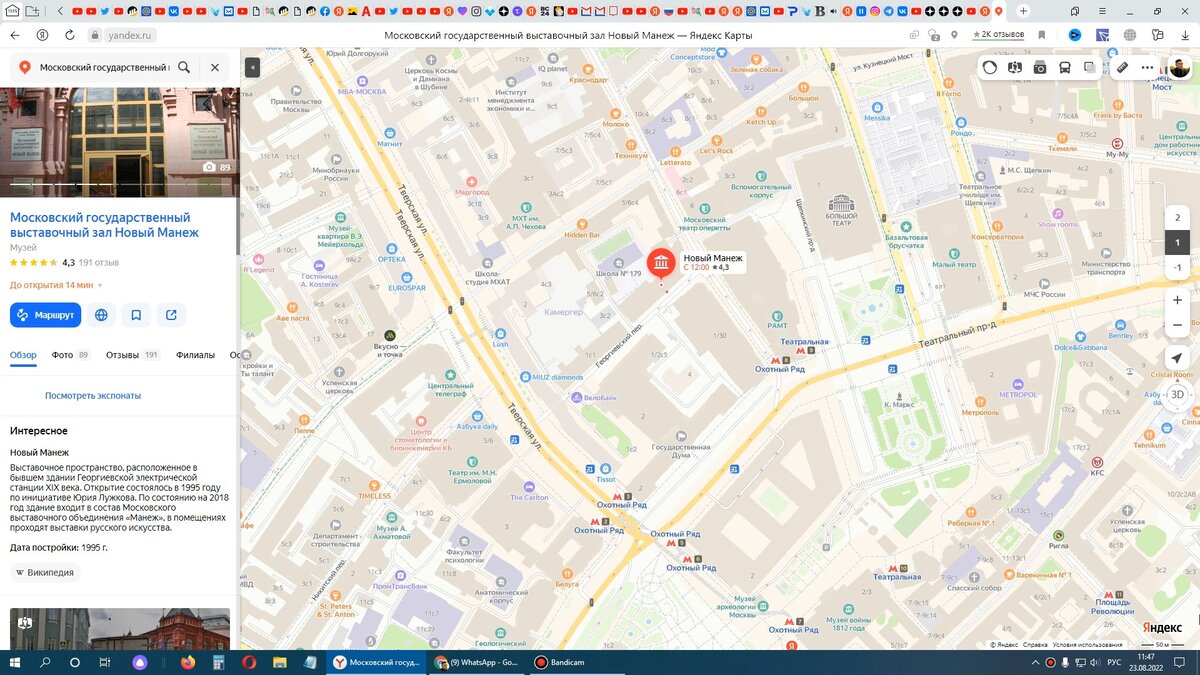Open the Википедия source chip
The height and width of the screenshot is (675, 1200).
[45, 572]
